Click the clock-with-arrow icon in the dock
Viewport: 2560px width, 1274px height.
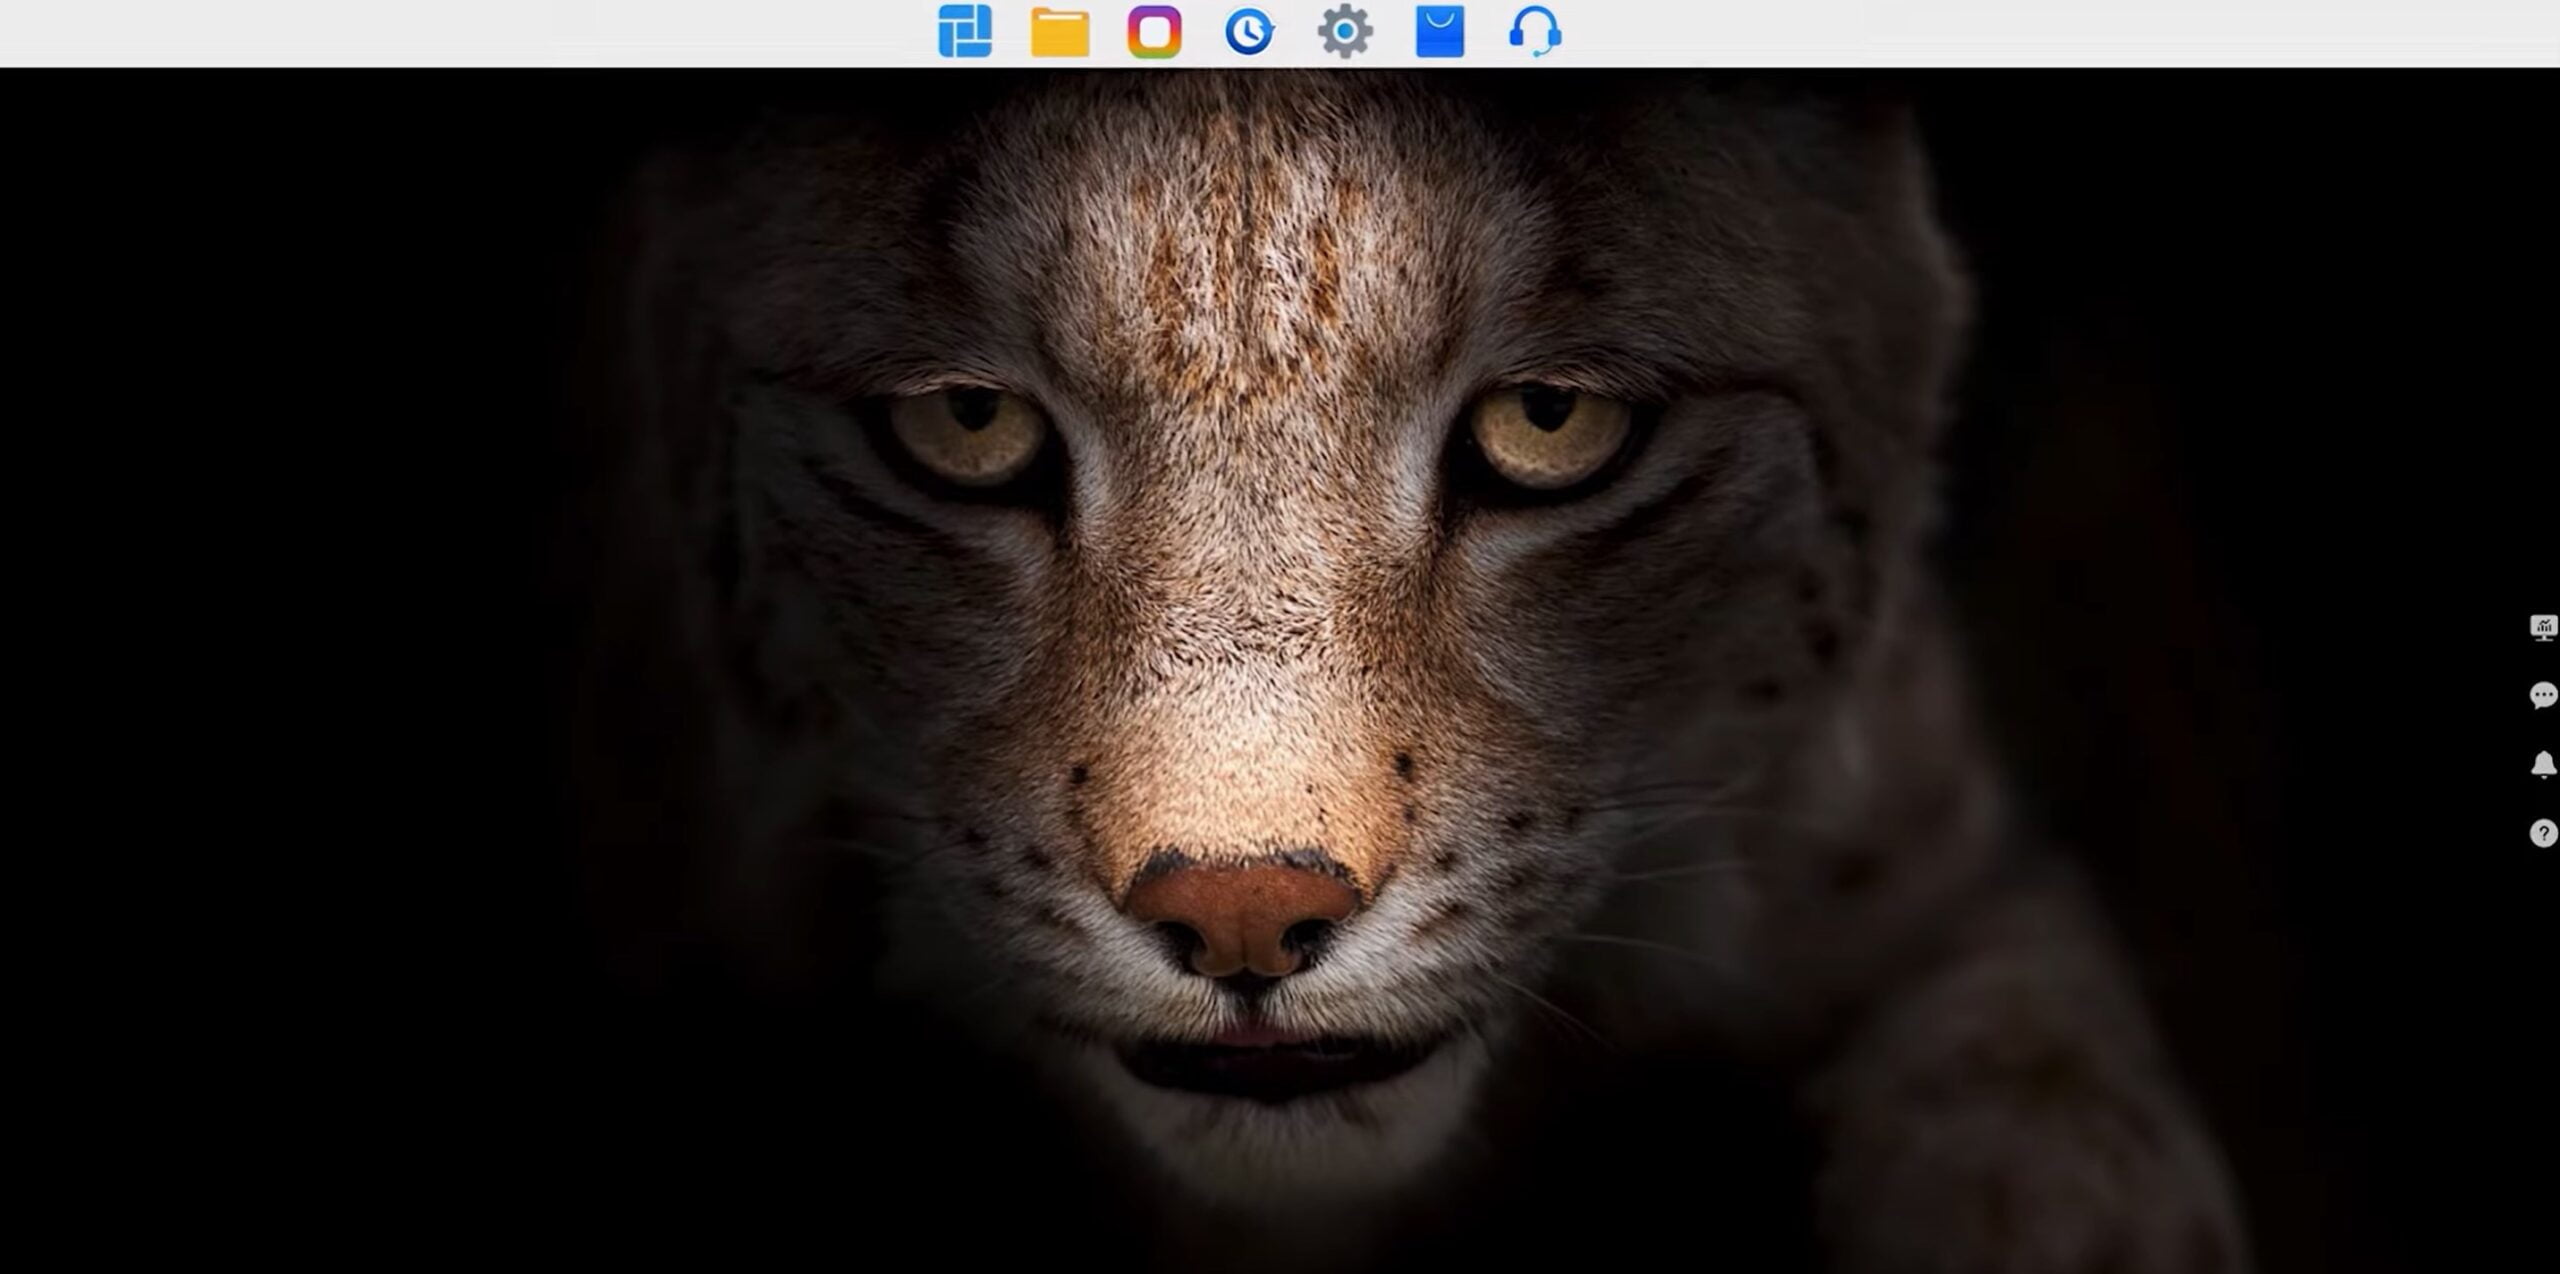pos(1249,32)
